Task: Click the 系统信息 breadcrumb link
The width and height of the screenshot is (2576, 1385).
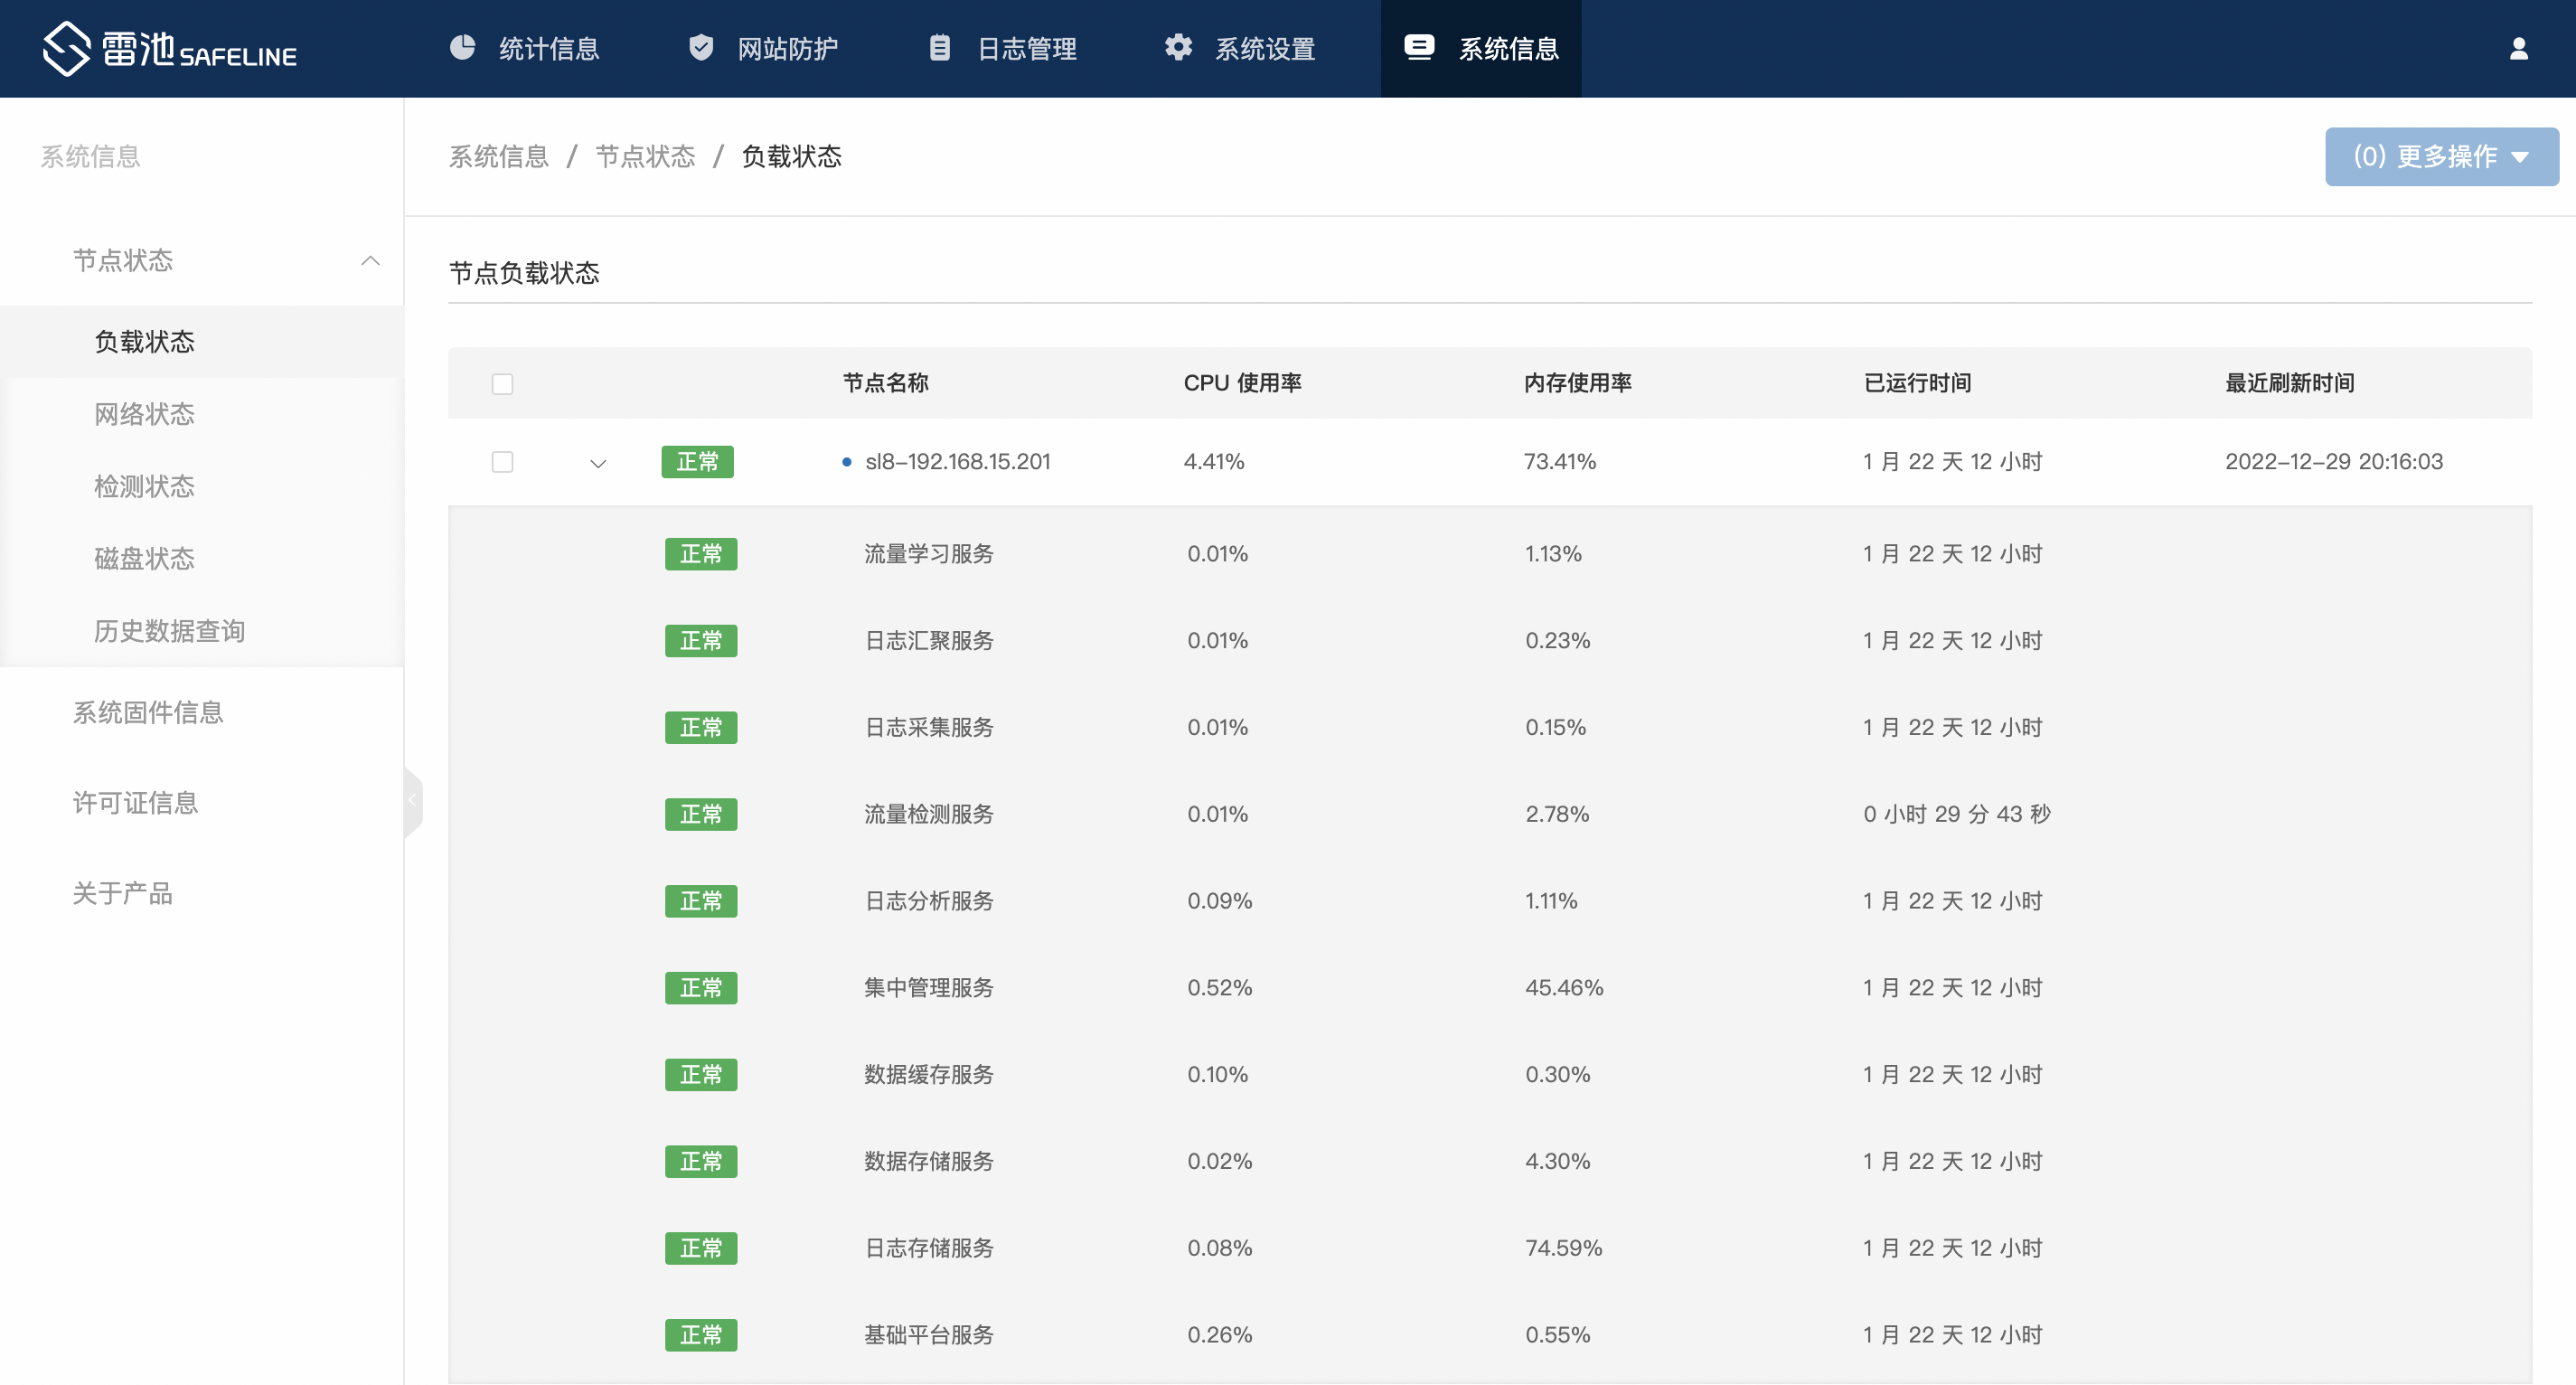Action: [498, 157]
